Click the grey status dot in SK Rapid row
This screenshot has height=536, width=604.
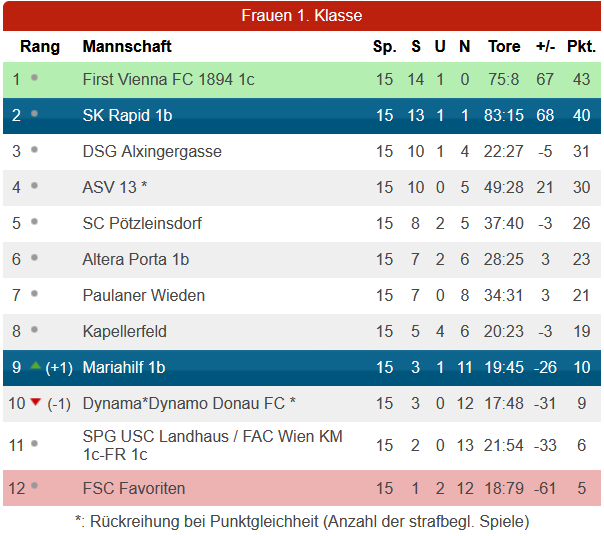[34, 114]
